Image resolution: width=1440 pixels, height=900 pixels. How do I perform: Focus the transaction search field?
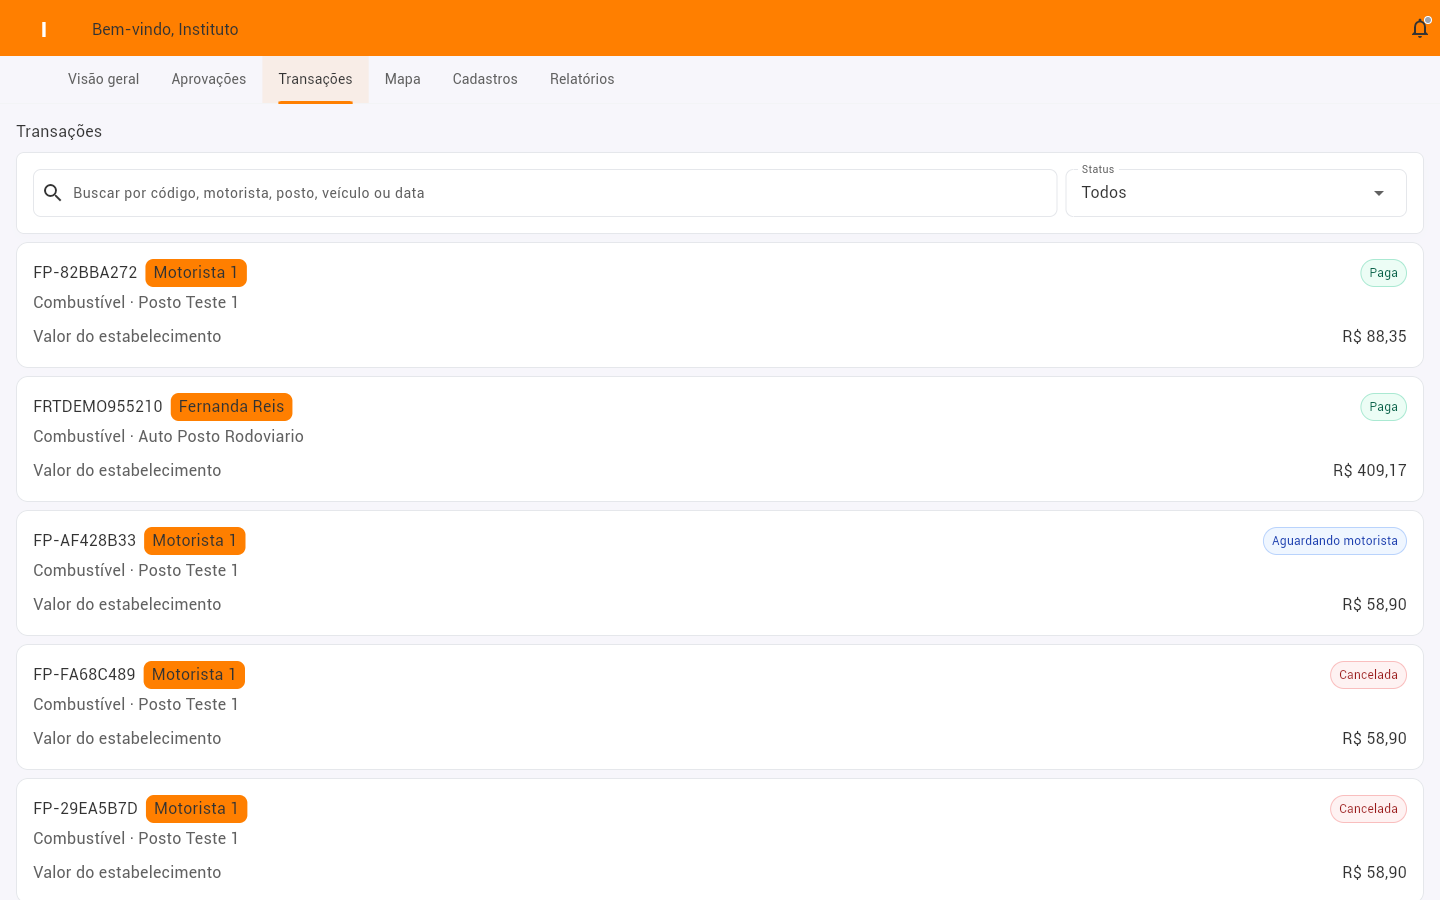coord(545,193)
